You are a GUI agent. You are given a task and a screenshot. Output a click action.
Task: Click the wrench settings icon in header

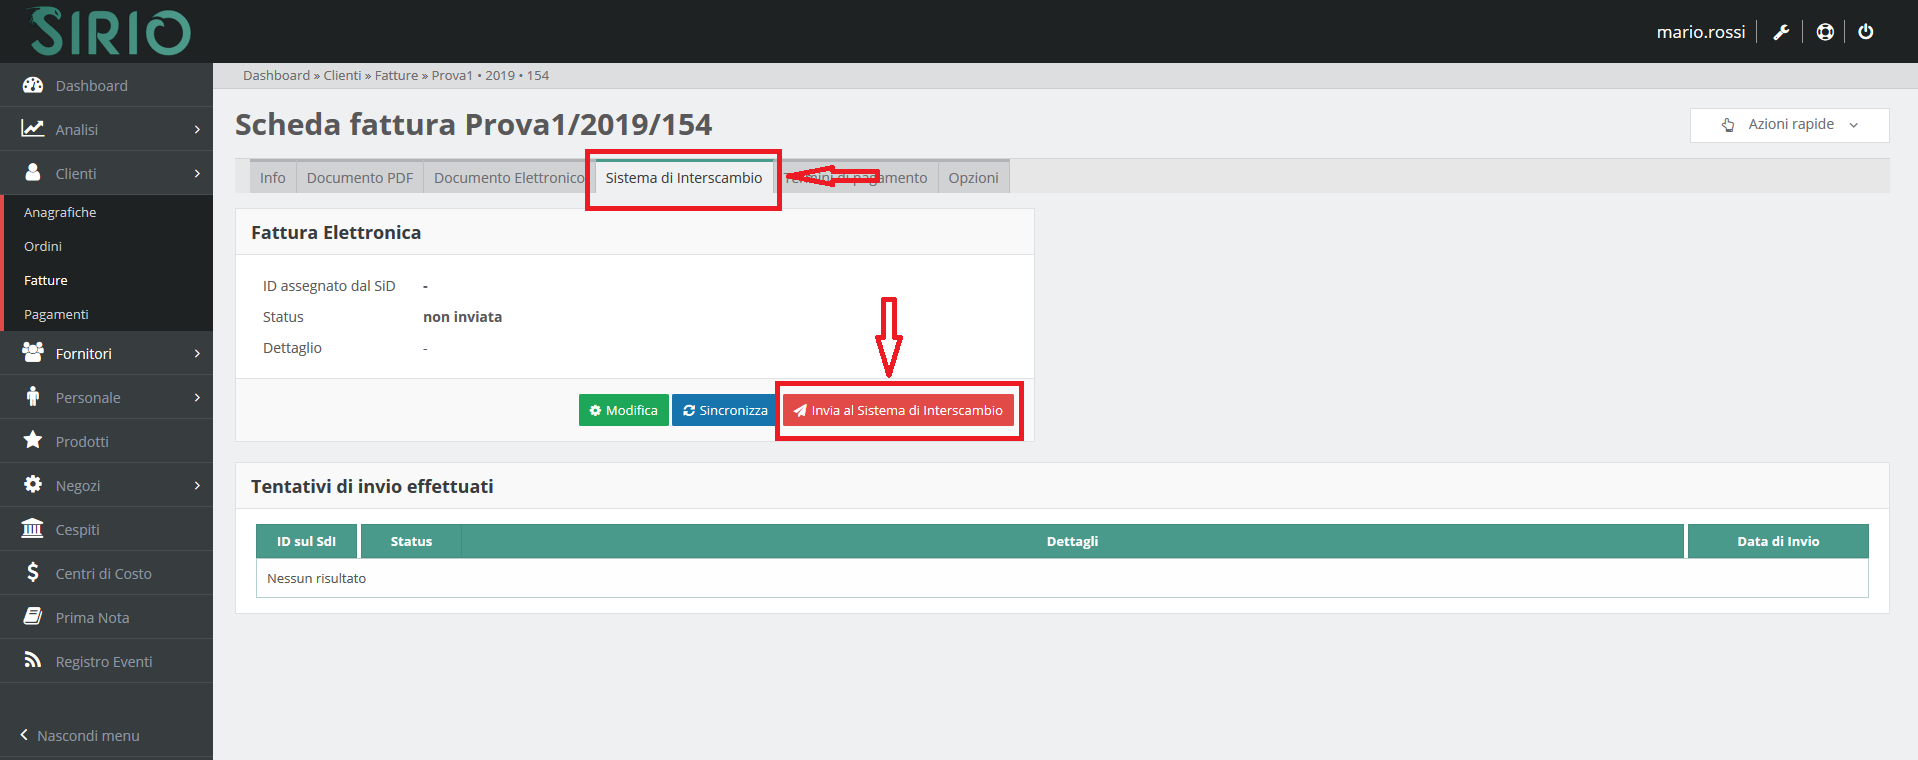pos(1781,32)
